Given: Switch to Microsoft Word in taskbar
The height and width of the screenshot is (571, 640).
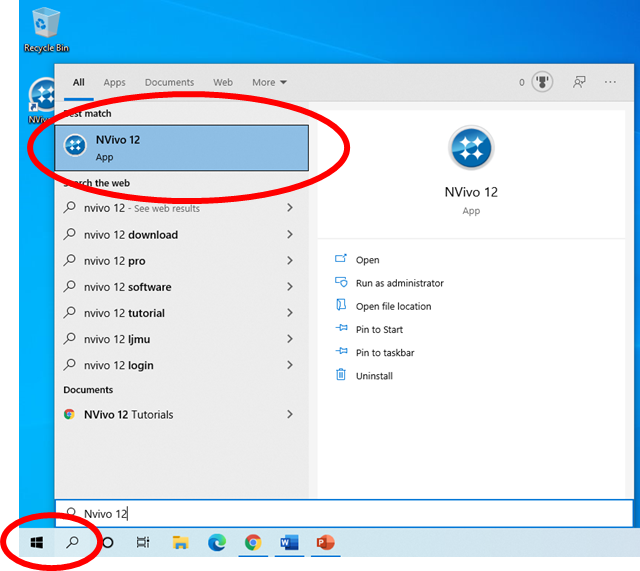Looking at the screenshot, I should pyautogui.click(x=289, y=542).
